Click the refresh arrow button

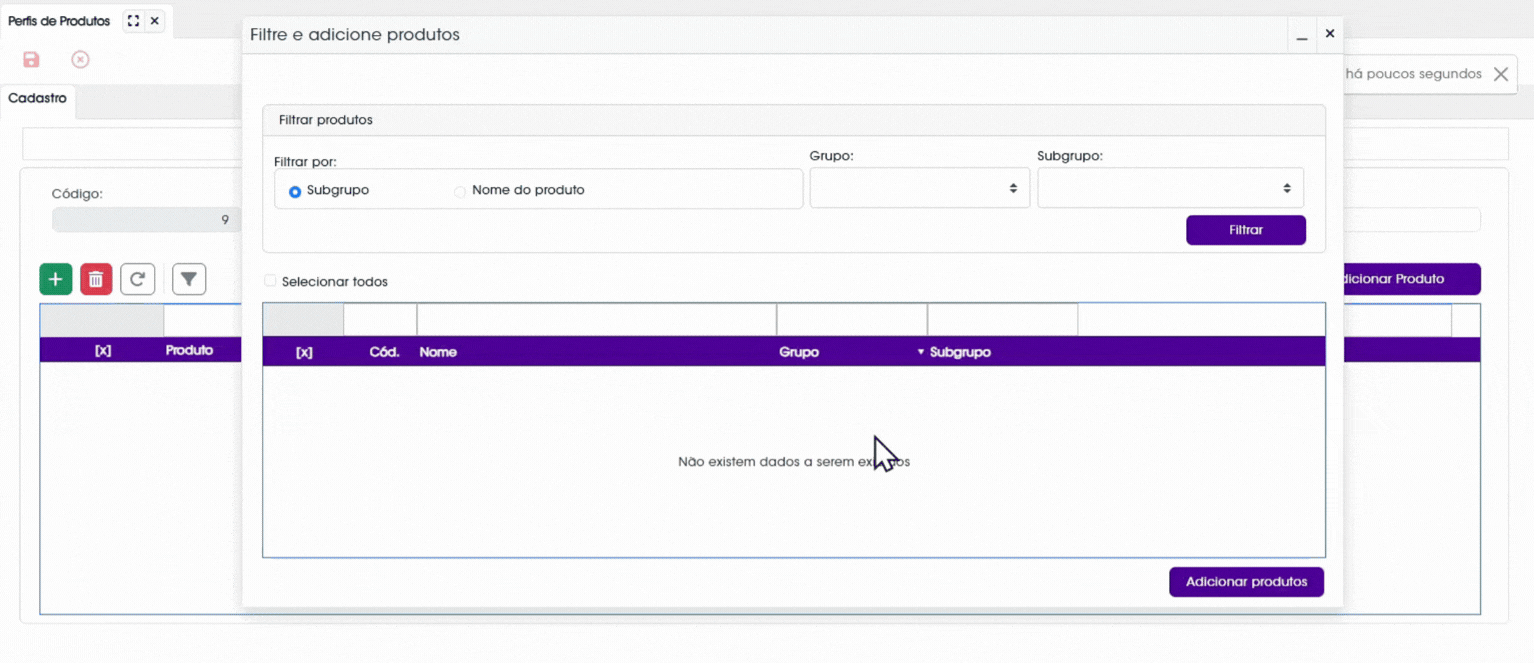click(138, 279)
